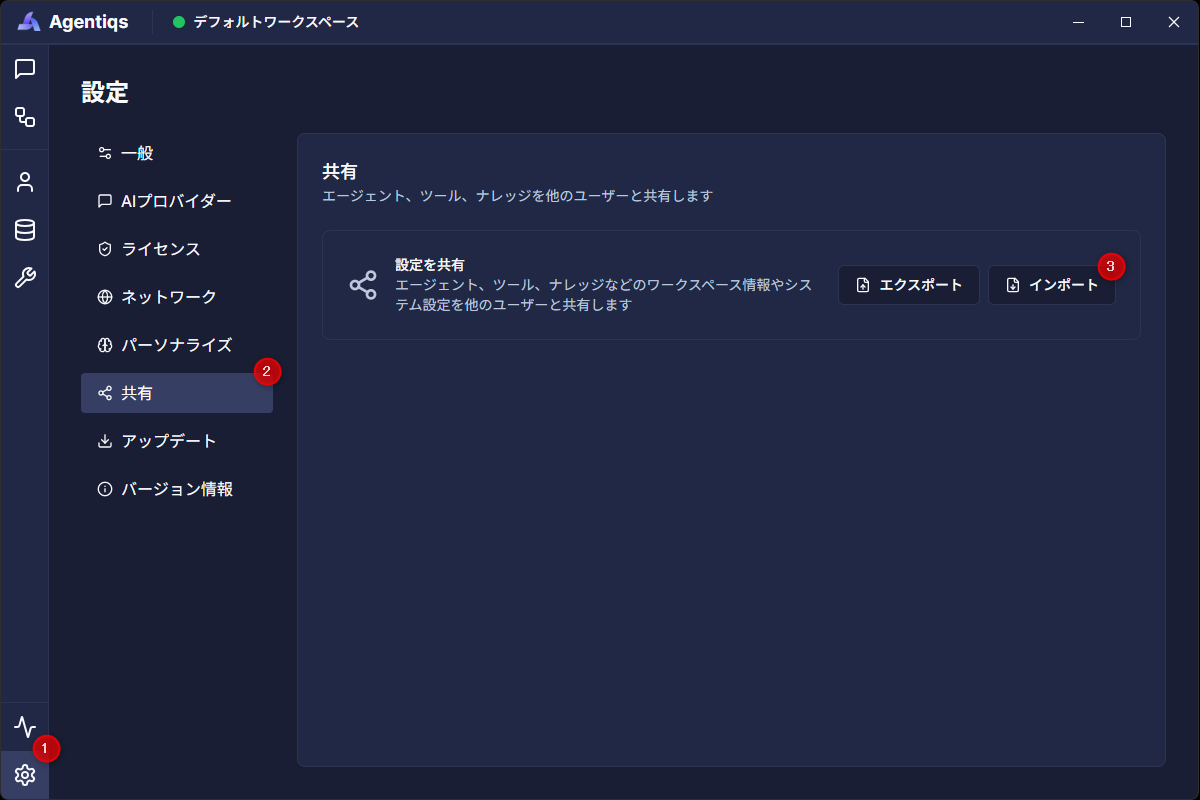Open the workflow icon in sidebar
The height and width of the screenshot is (800, 1200).
coord(25,117)
